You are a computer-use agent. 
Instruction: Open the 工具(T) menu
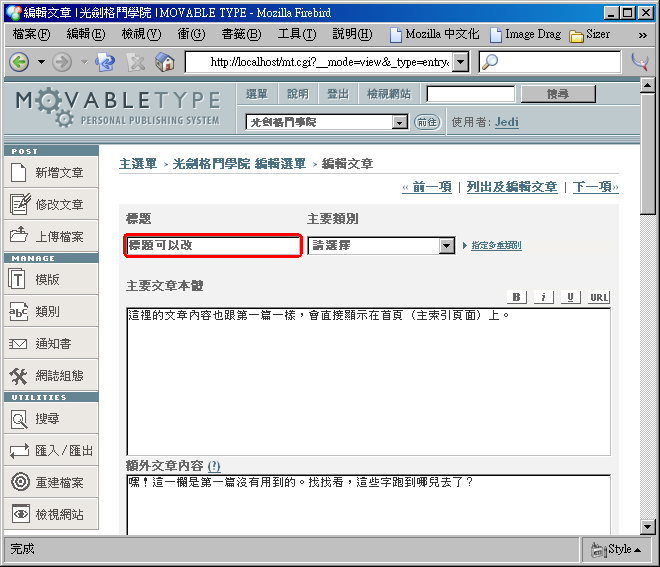[x=297, y=34]
